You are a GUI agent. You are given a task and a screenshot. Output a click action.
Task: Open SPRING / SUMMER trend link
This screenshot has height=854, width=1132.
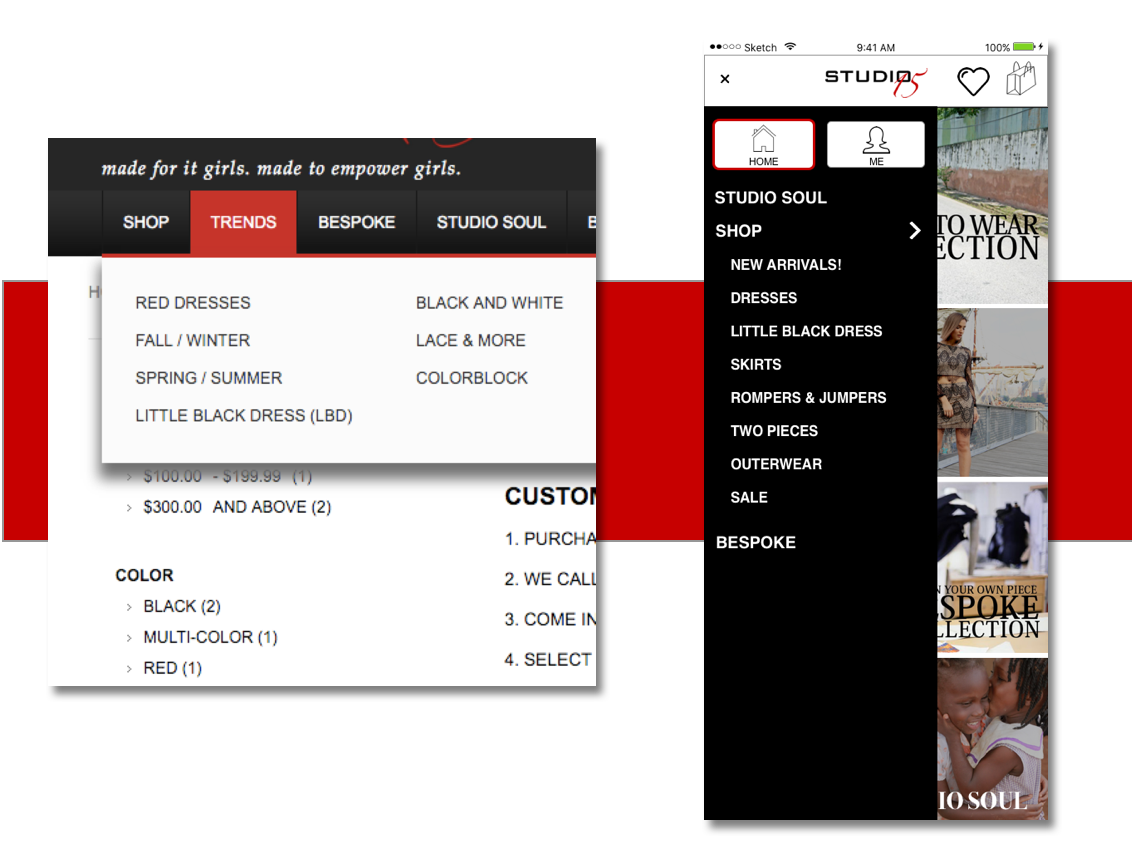coord(209,378)
